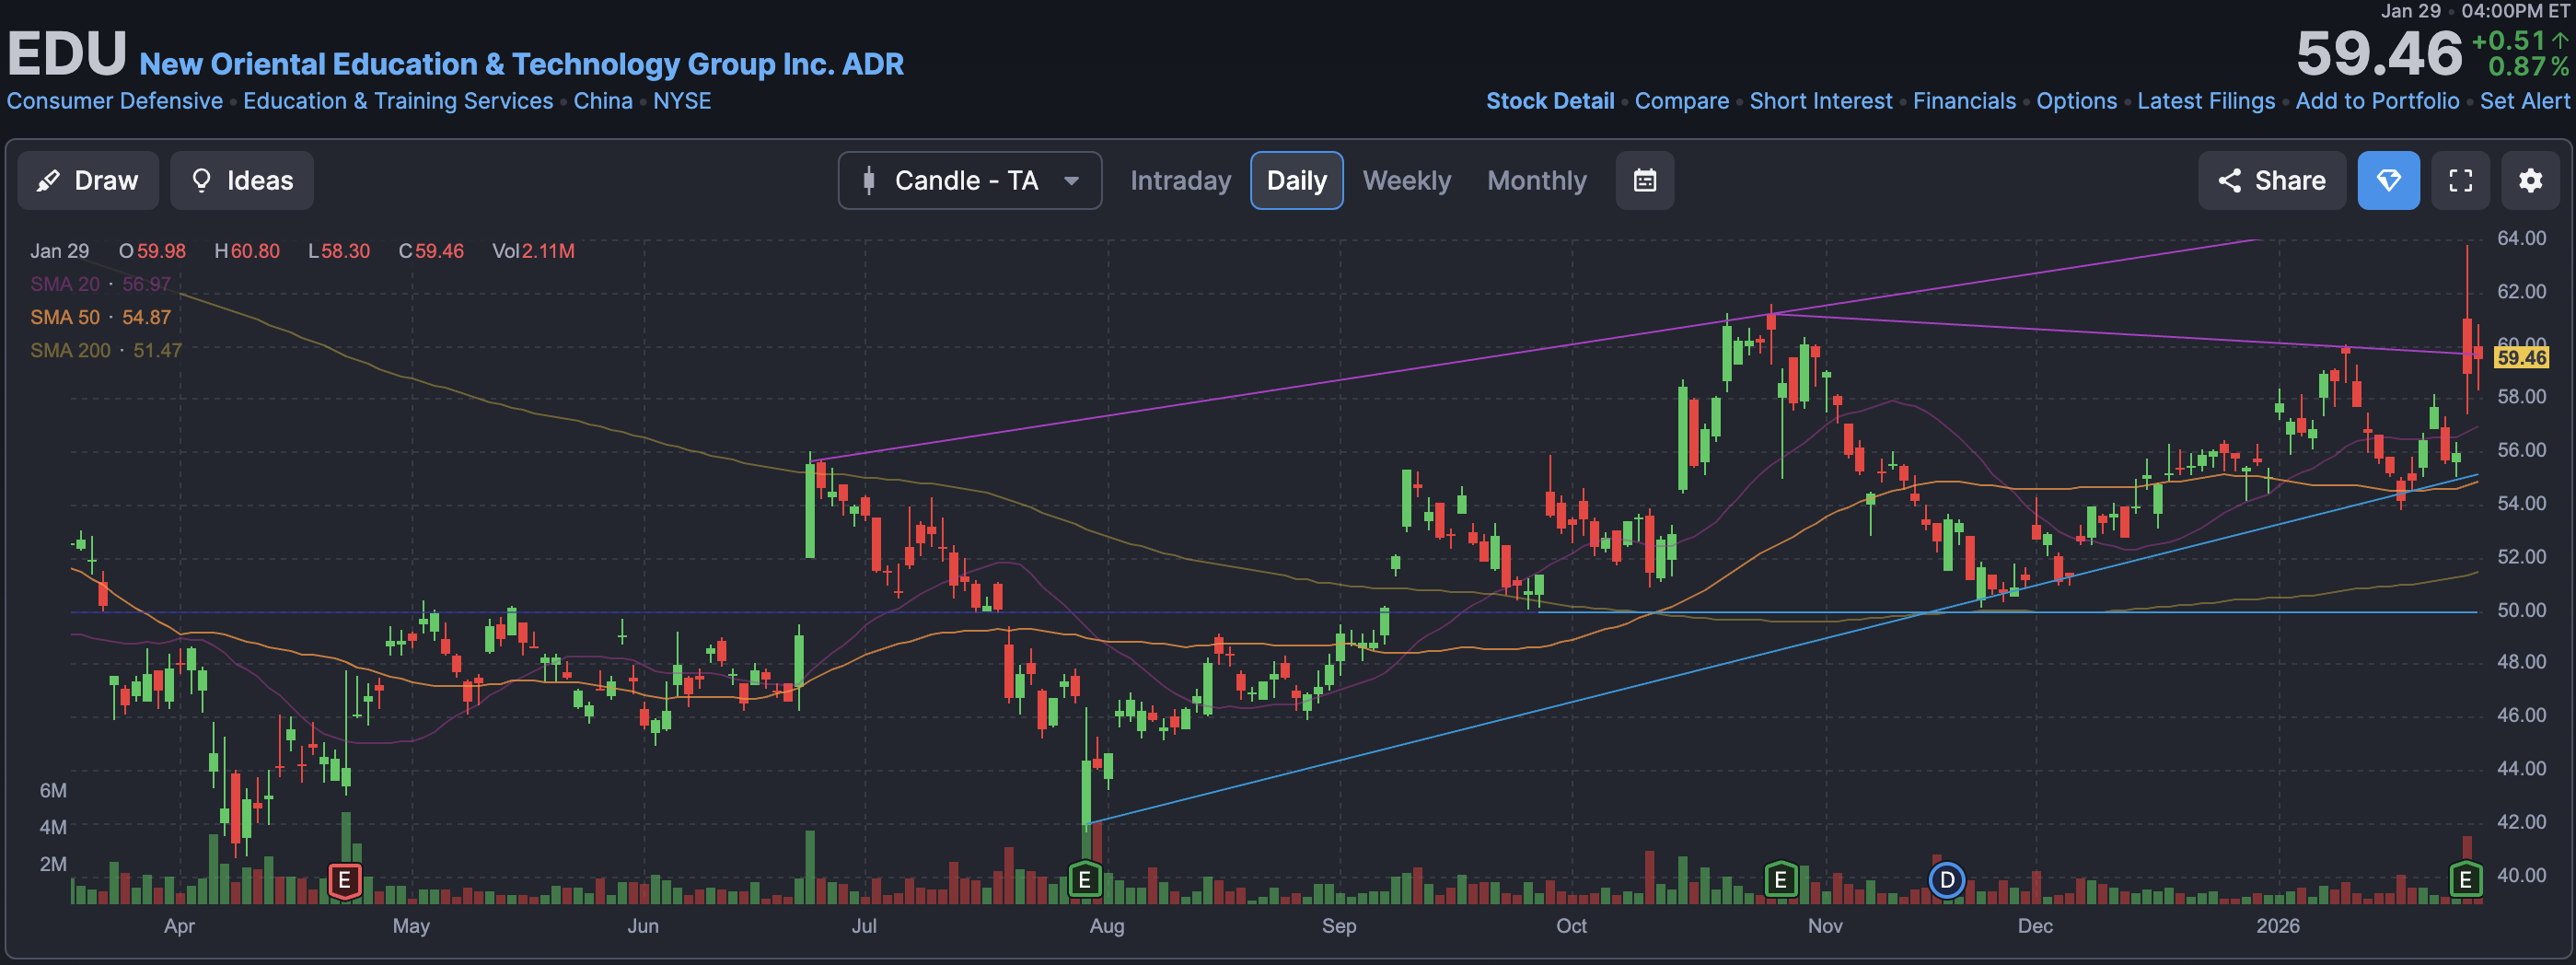Open the Options link

(x=2077, y=101)
